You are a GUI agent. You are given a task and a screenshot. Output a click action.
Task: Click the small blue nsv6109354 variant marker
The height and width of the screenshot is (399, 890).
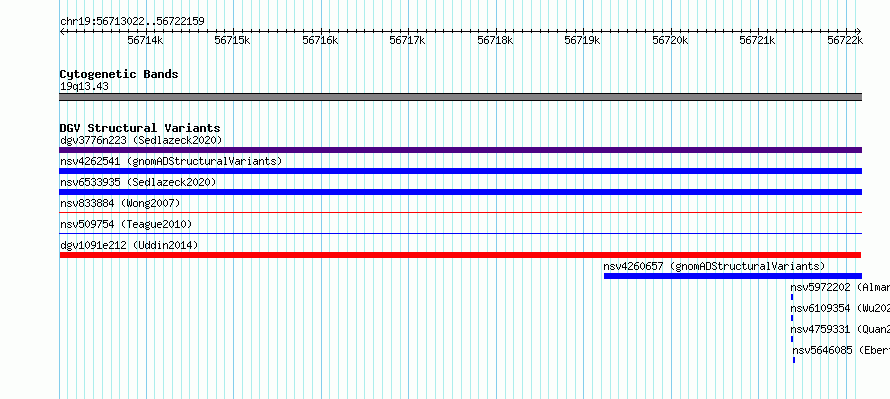point(792,318)
